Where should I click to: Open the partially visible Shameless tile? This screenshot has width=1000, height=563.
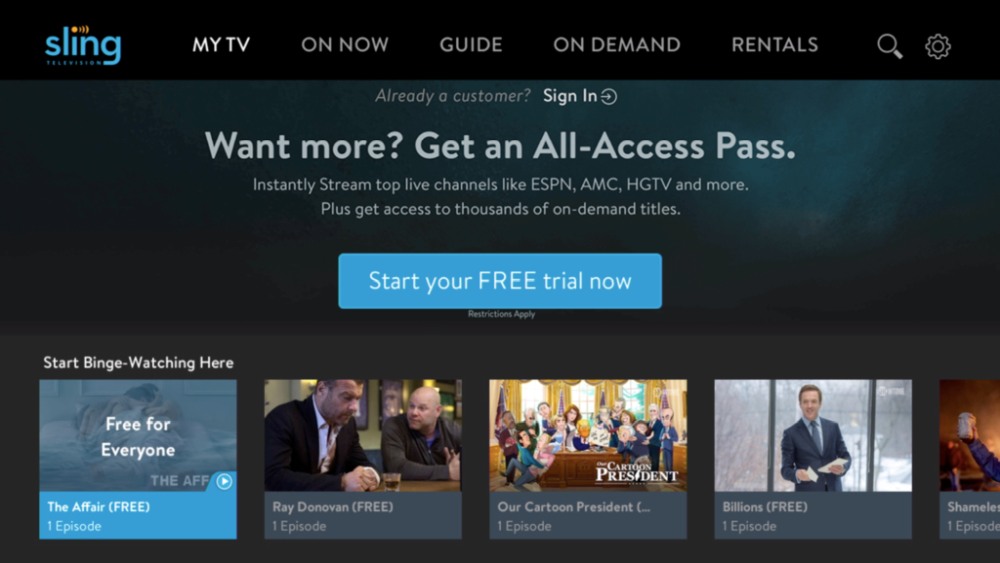click(969, 459)
